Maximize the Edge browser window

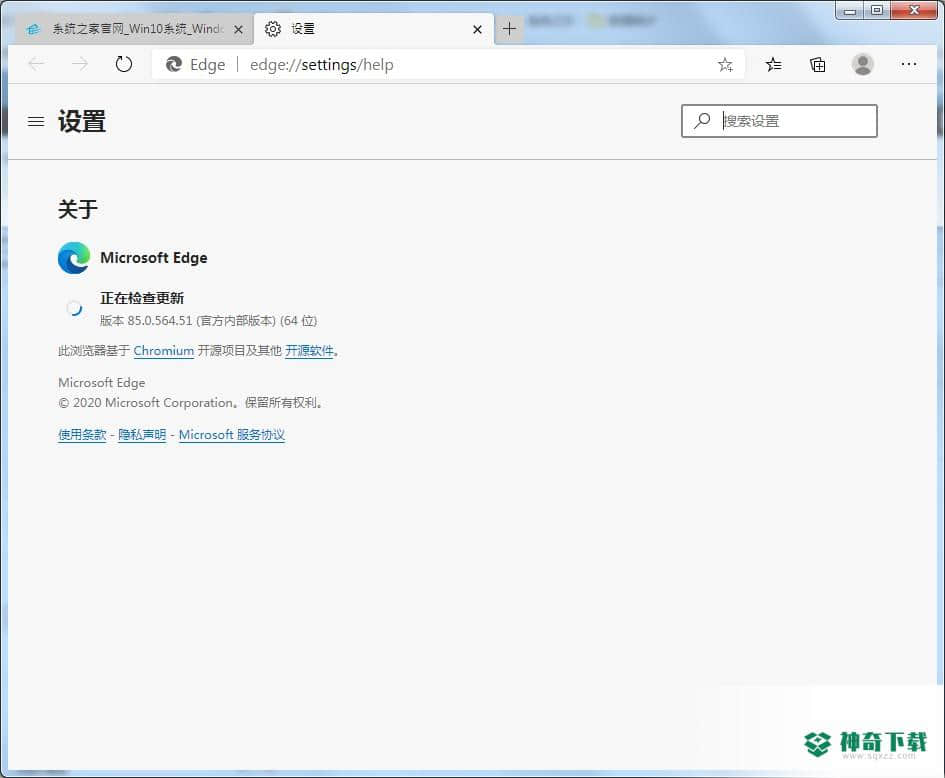pyautogui.click(x=877, y=10)
